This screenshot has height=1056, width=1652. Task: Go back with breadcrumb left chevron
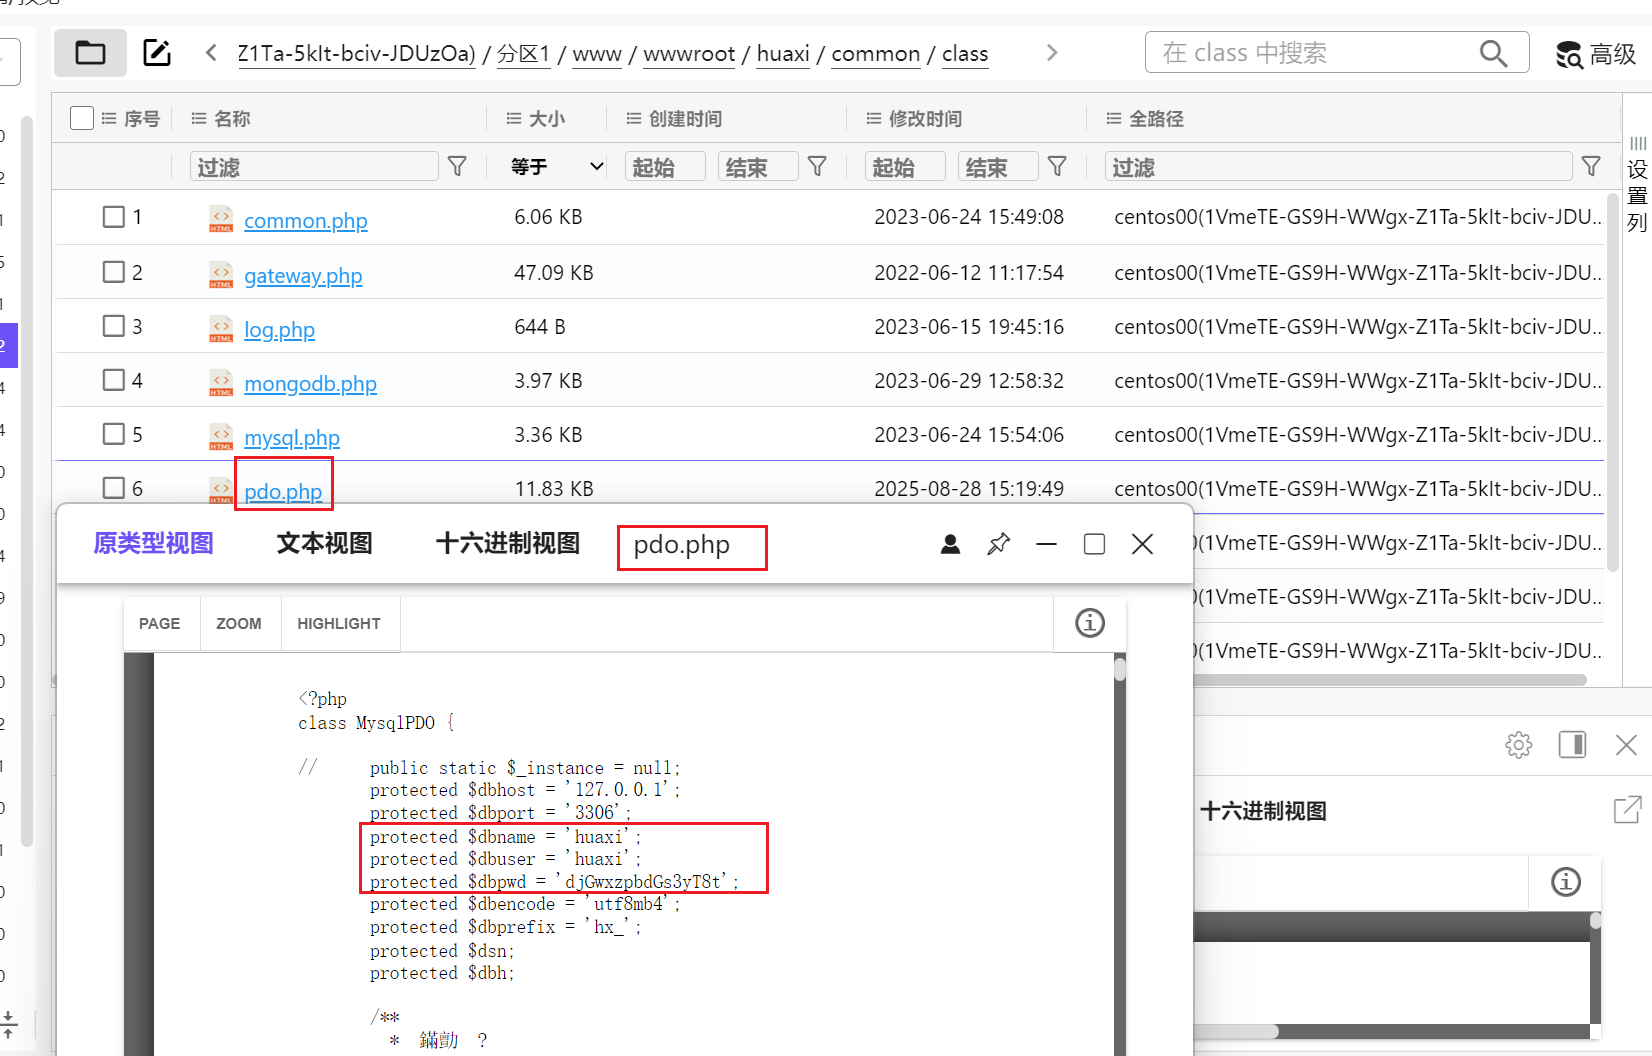click(211, 53)
